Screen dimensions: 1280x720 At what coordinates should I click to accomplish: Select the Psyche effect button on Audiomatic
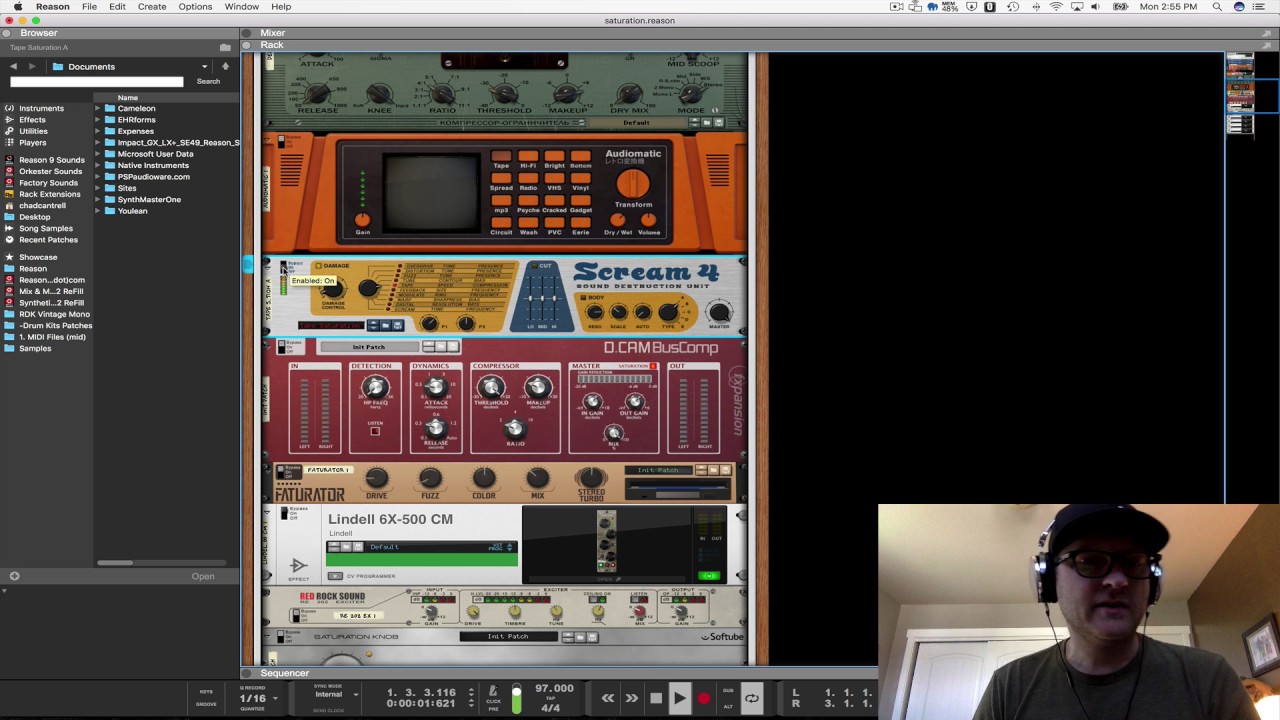tap(528, 201)
